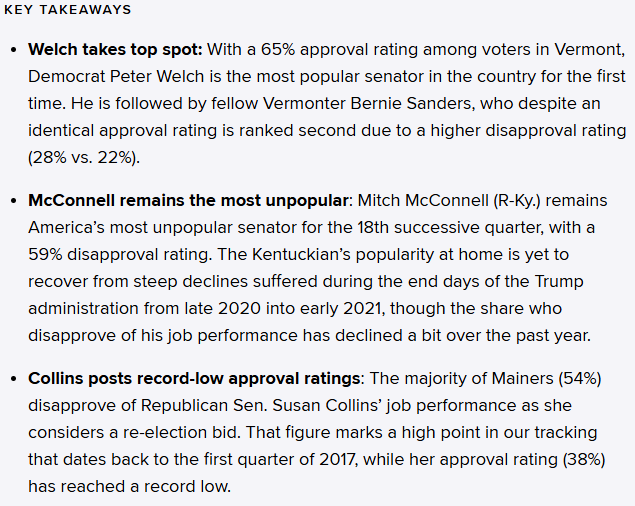This screenshot has width=635, height=506.
Task: Click the name 'Bernie Sanders'
Action: coord(412,103)
